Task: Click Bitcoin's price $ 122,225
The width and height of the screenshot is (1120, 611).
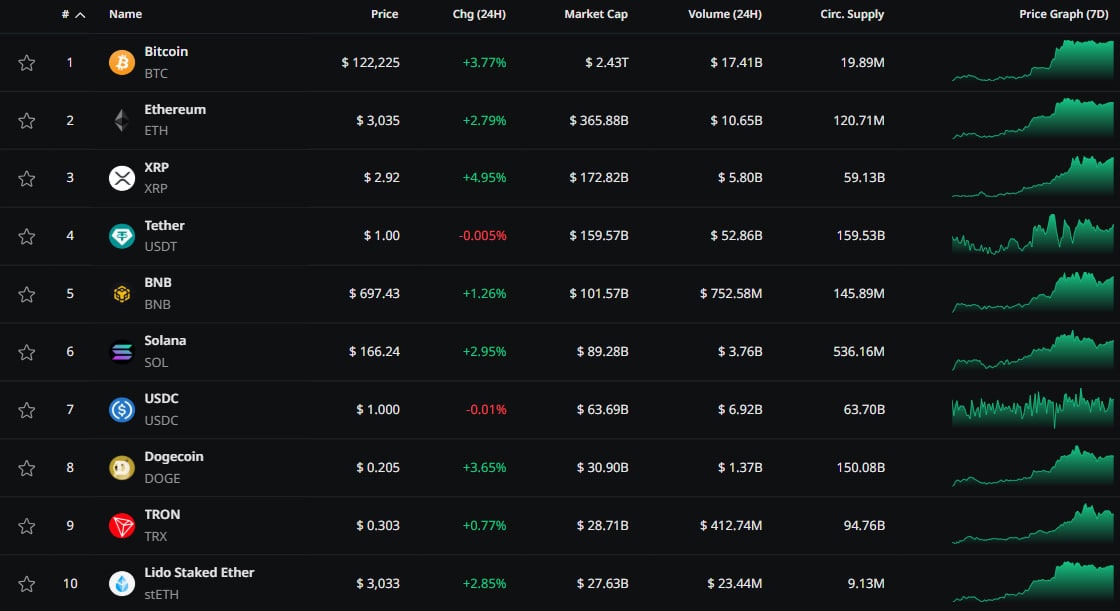Action: click(x=371, y=63)
